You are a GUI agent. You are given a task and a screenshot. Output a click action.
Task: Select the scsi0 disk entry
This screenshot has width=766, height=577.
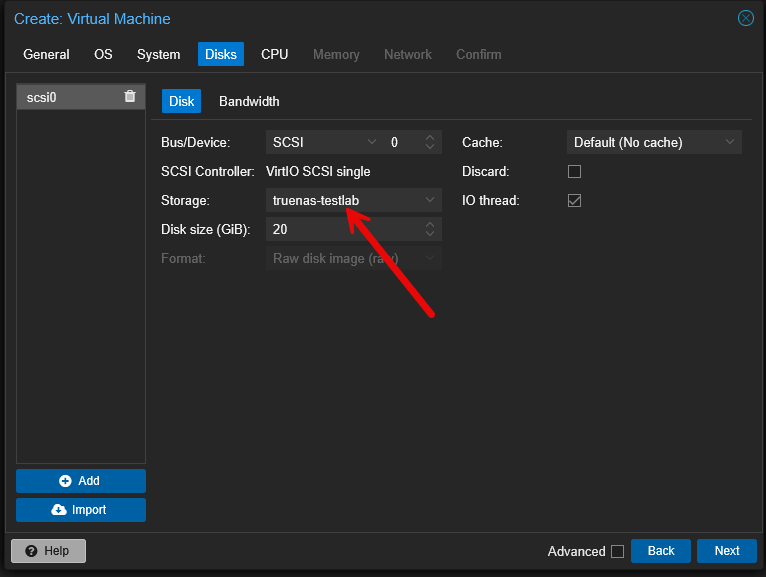[81, 97]
